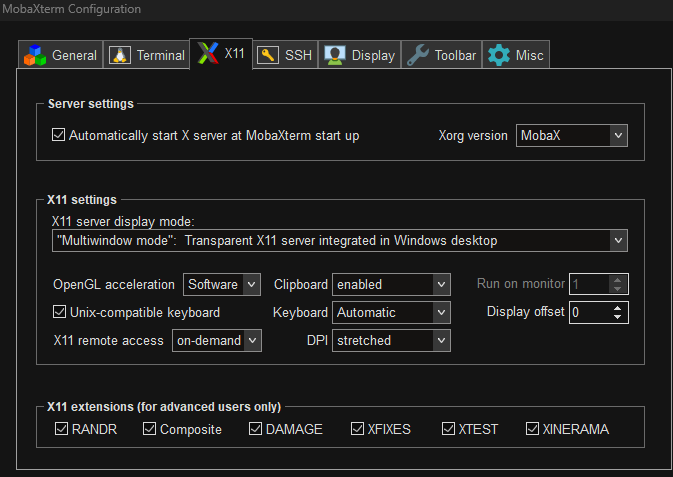Disable automatic X server start at startup
The height and width of the screenshot is (477, 673).
click(x=58, y=135)
